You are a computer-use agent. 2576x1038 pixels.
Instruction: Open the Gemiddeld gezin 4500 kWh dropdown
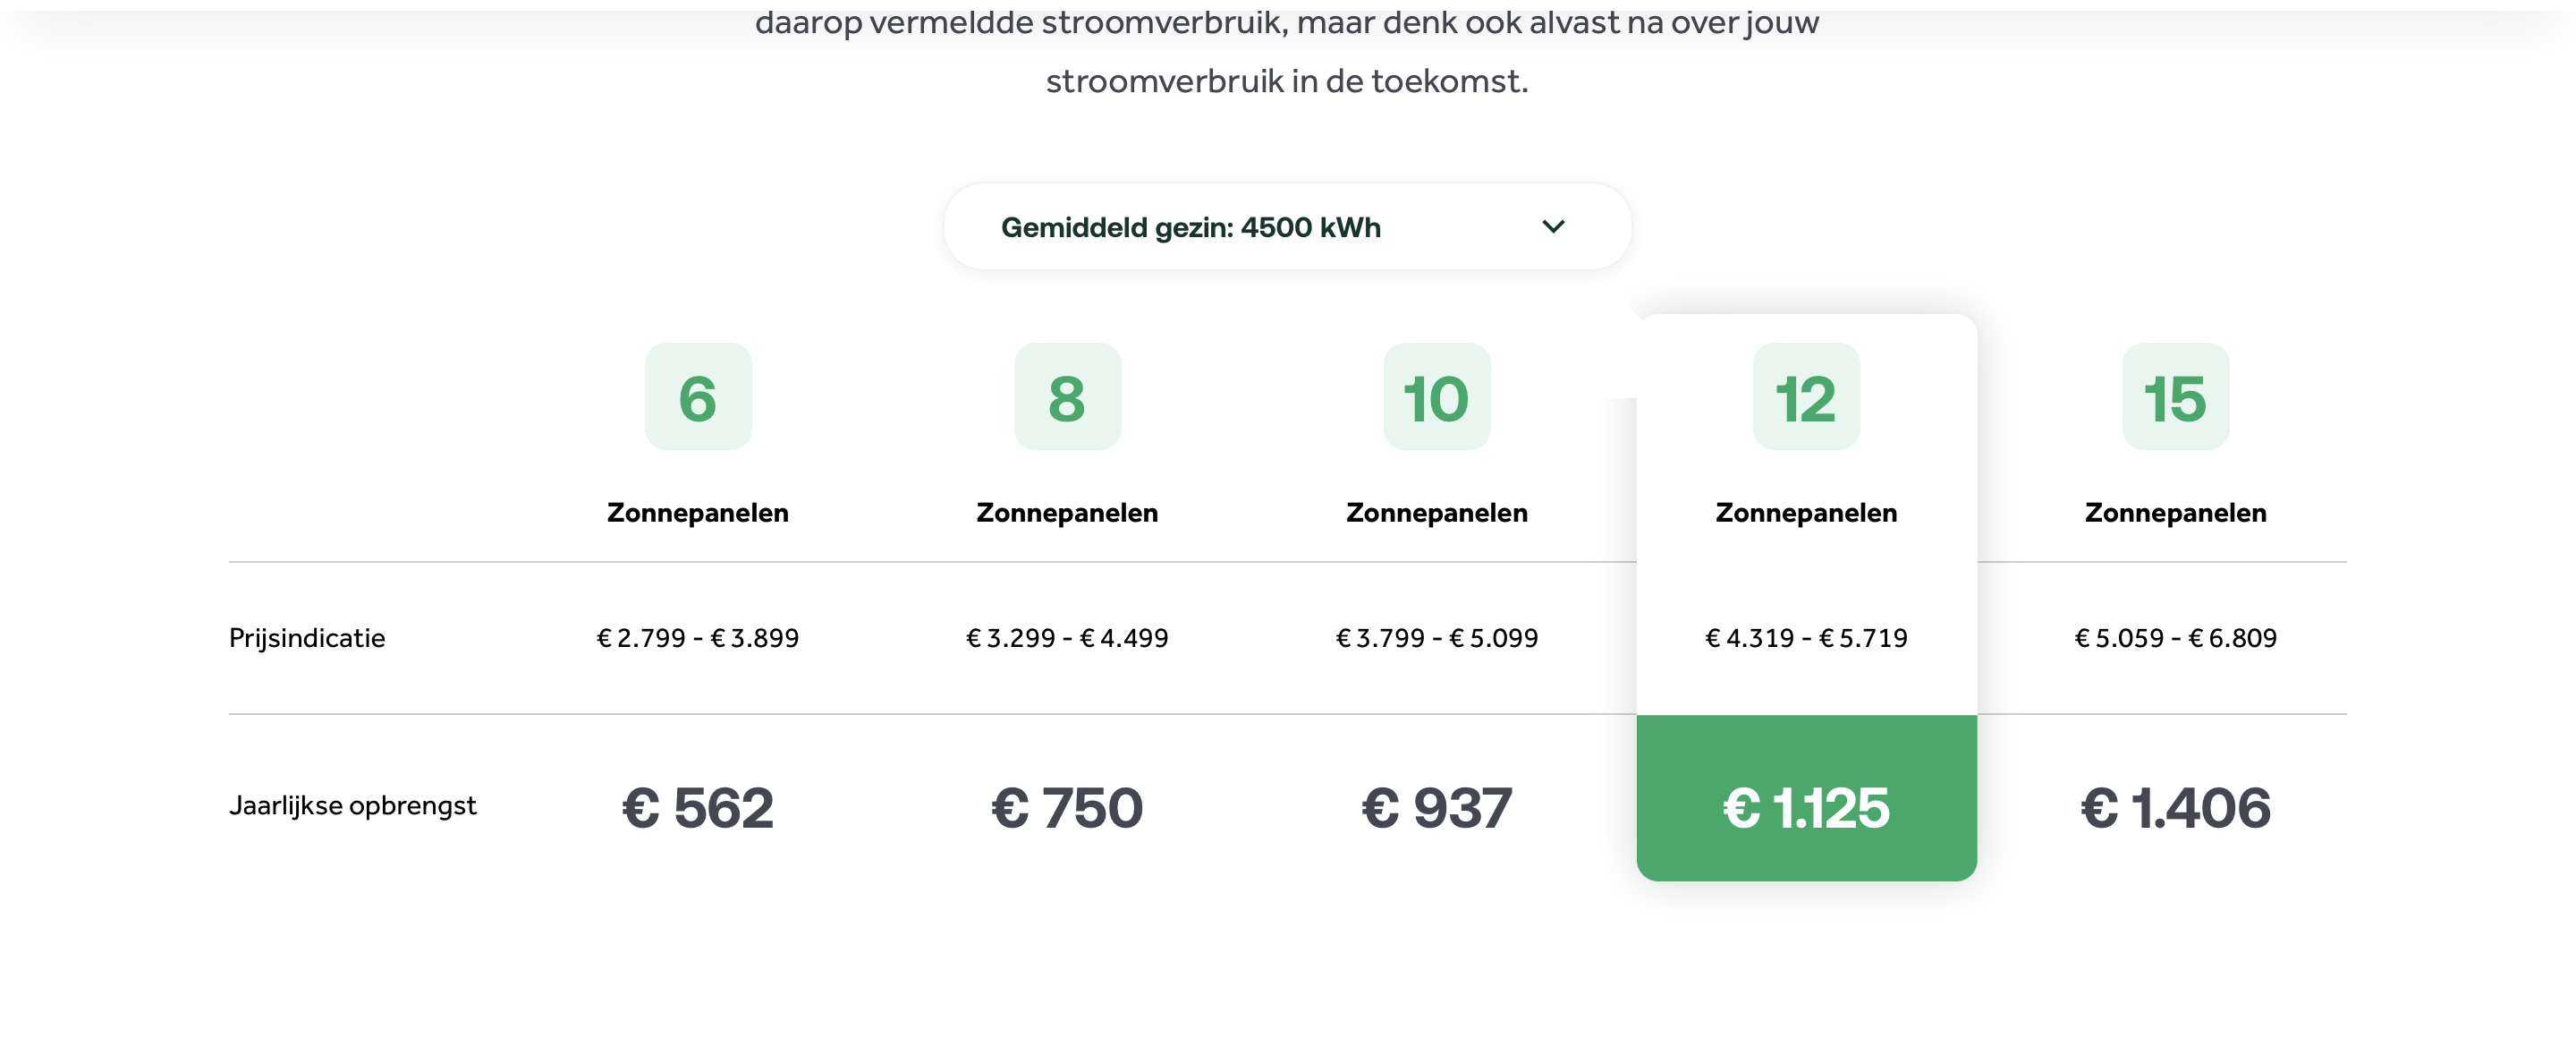[1287, 227]
